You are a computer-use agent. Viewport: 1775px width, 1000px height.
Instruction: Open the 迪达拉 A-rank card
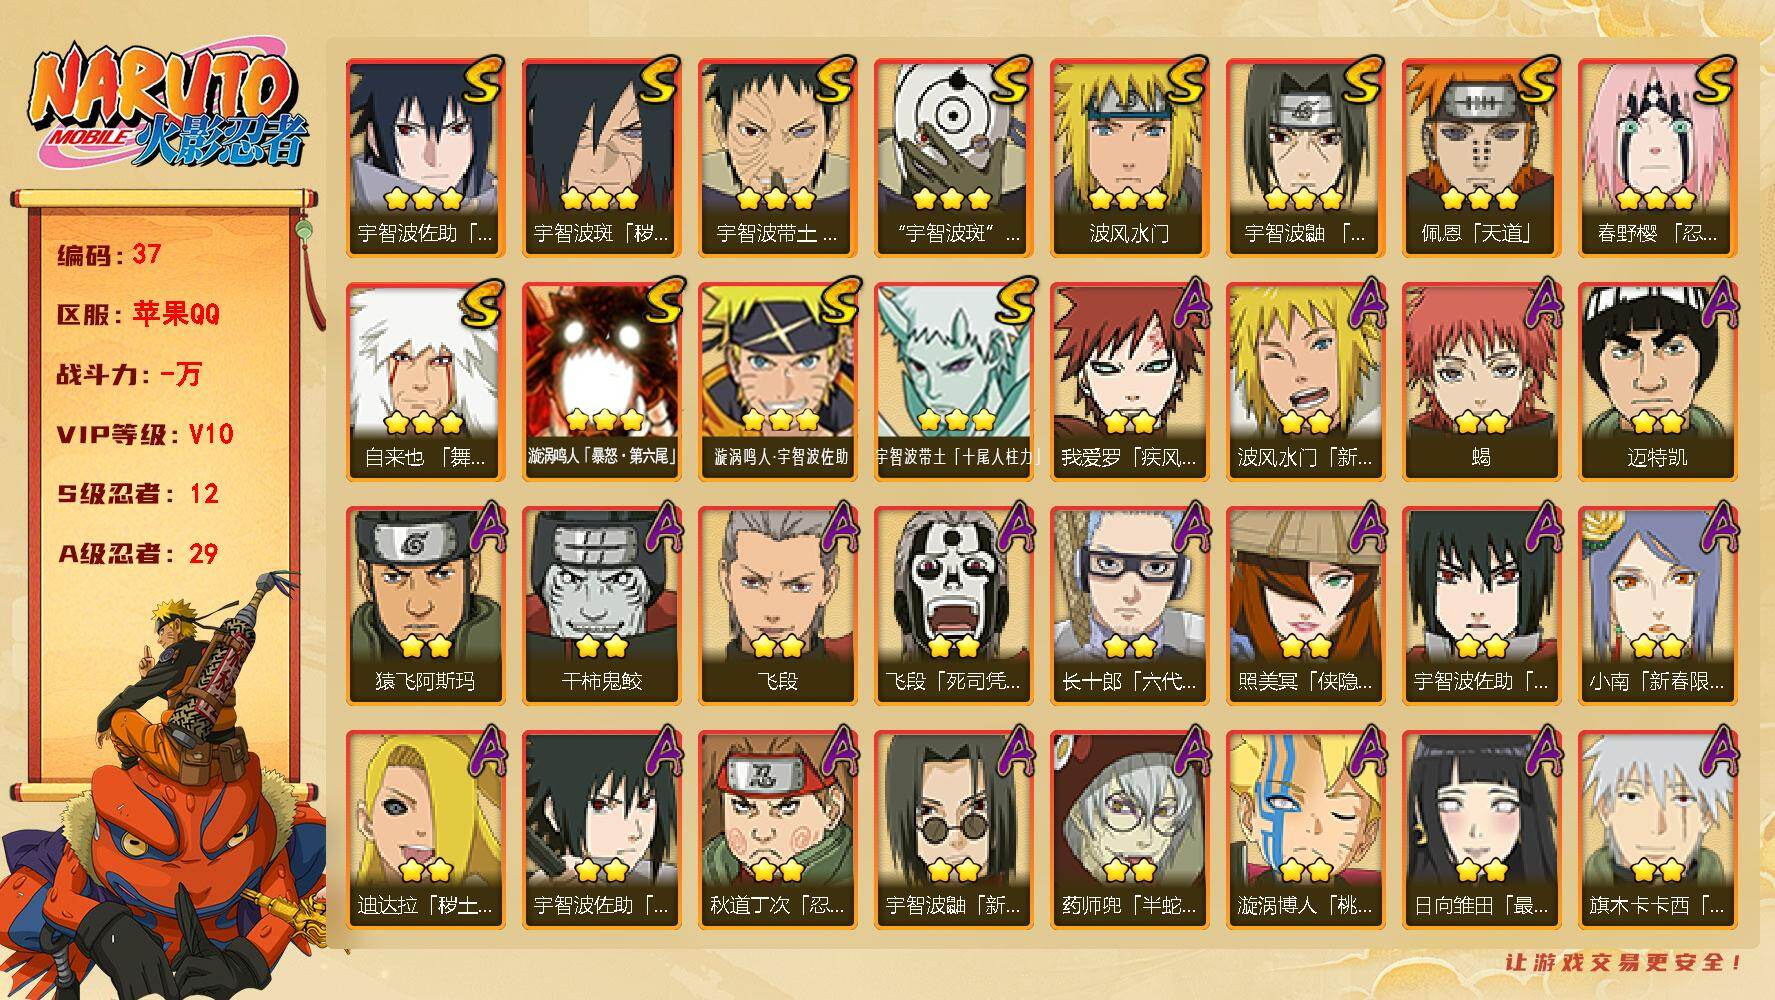425,830
